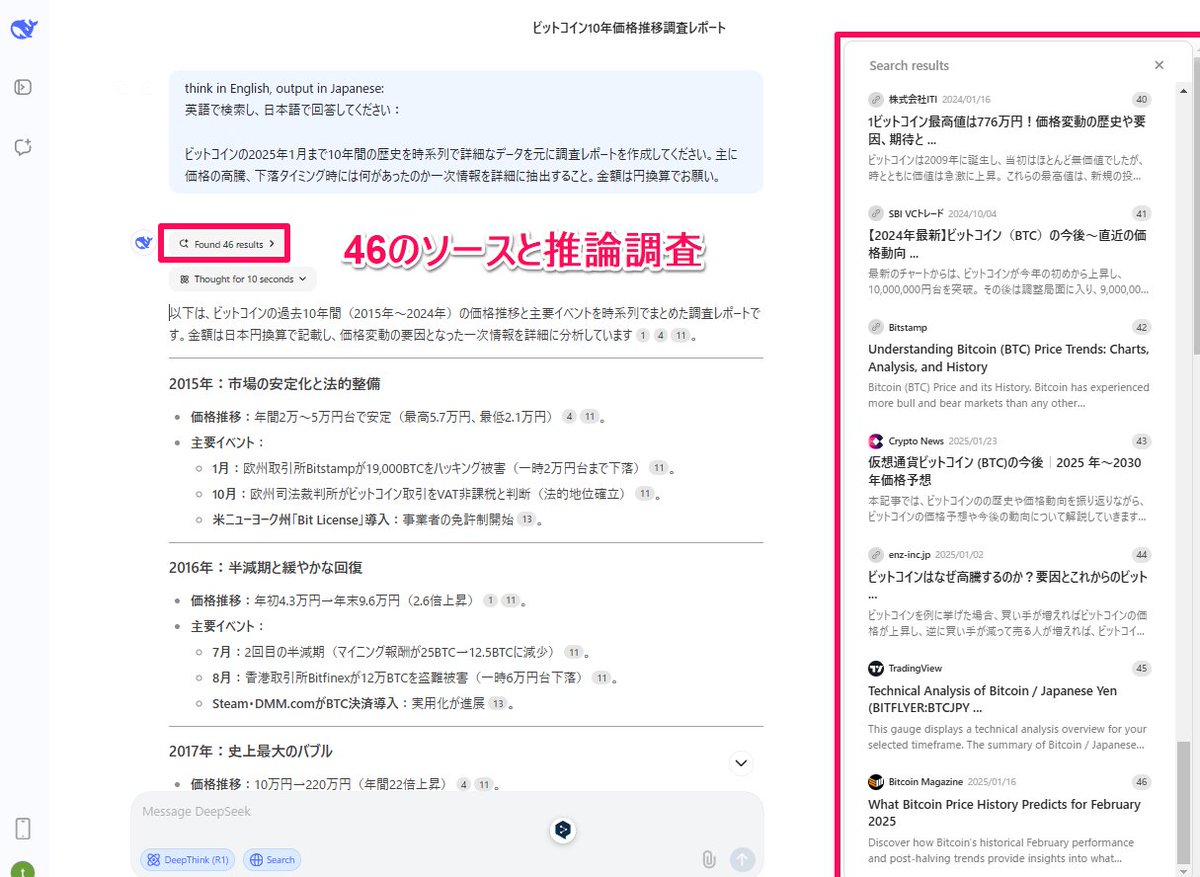Screen dimensions: 1200x877
Task: Open the sidebar panel toggle icon
Action: click(x=23, y=87)
